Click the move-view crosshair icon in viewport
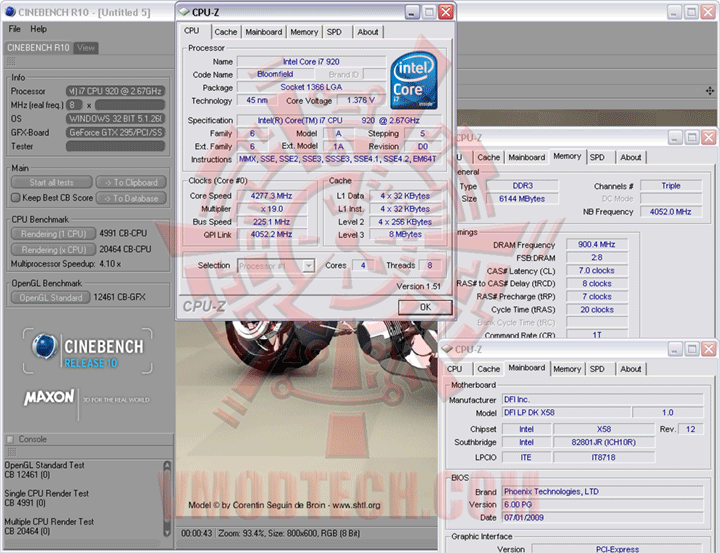This screenshot has width=720, height=553. pos(710,91)
